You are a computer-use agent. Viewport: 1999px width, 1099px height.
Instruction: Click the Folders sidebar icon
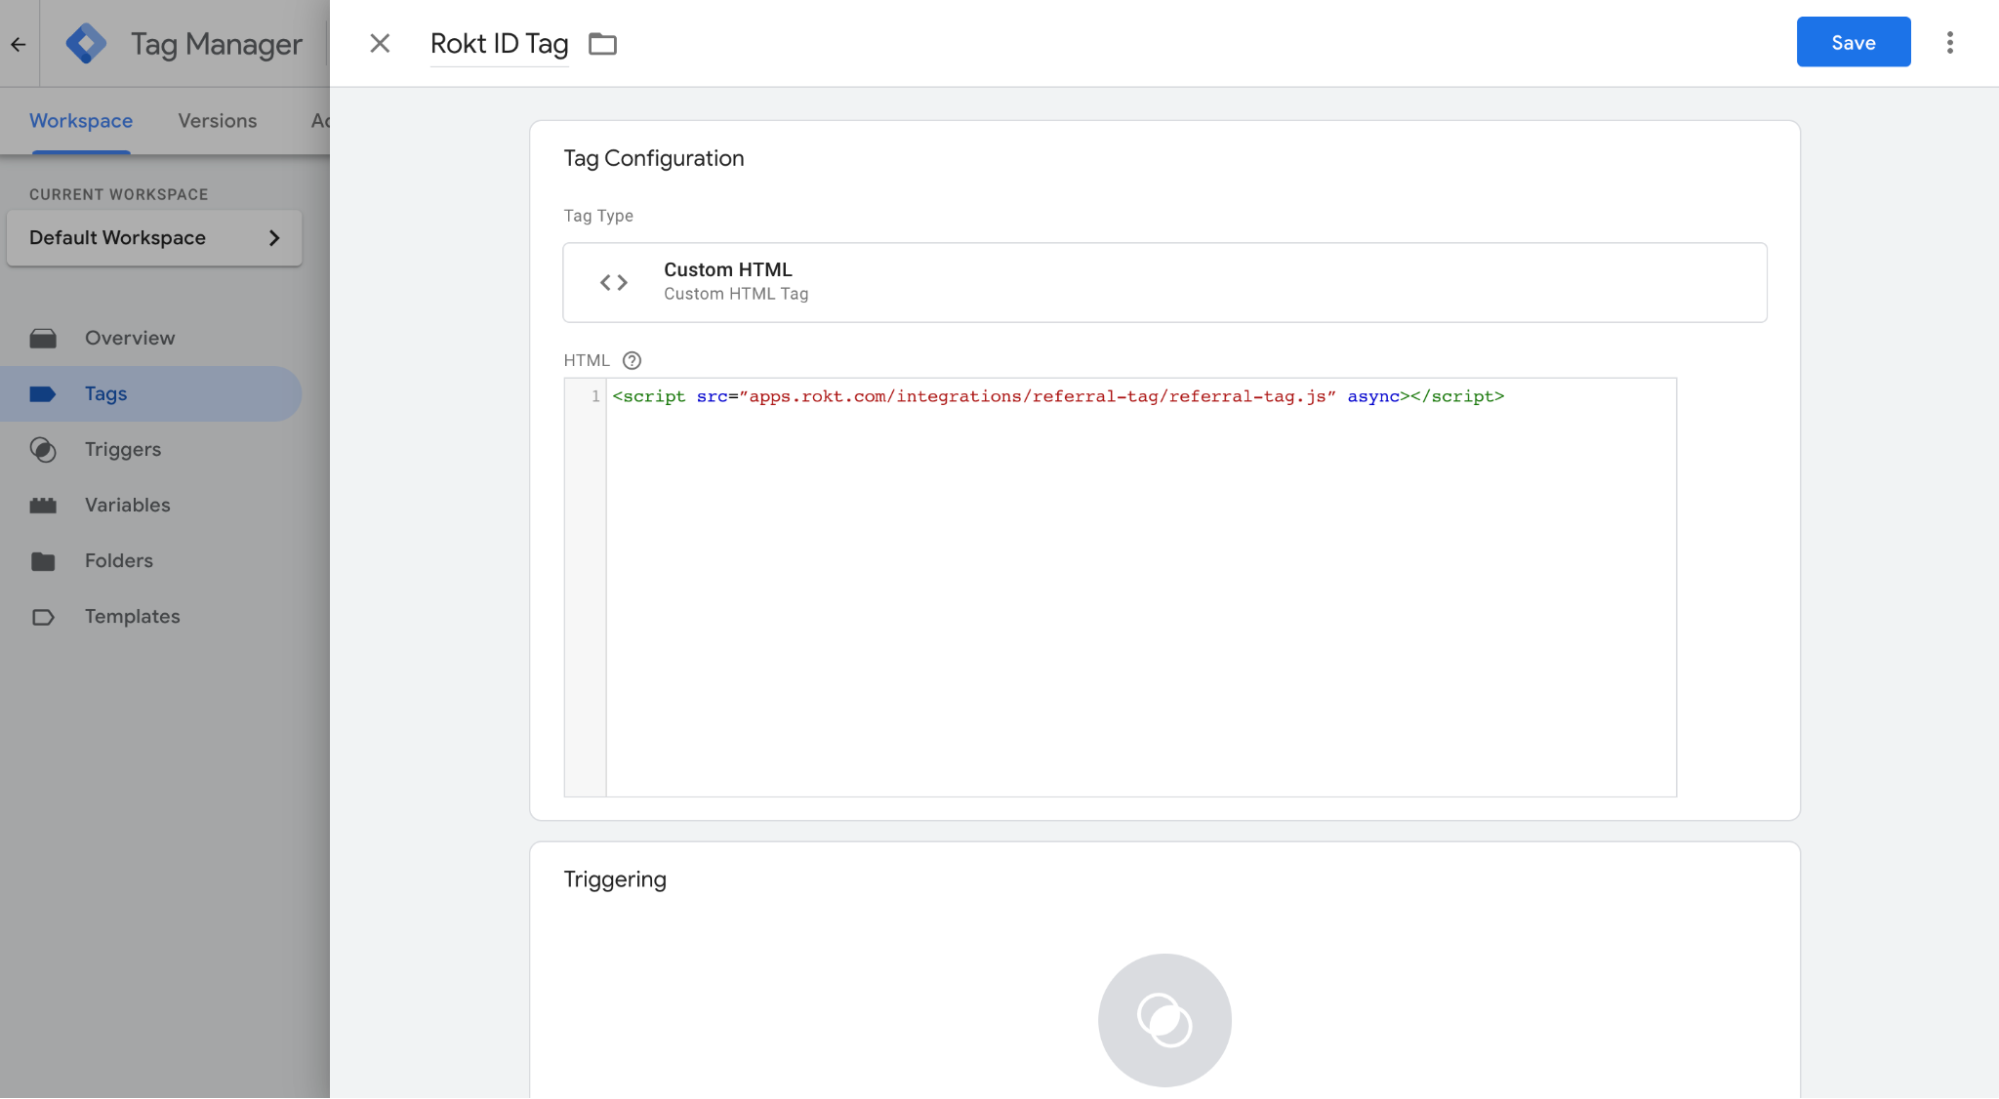coord(43,561)
